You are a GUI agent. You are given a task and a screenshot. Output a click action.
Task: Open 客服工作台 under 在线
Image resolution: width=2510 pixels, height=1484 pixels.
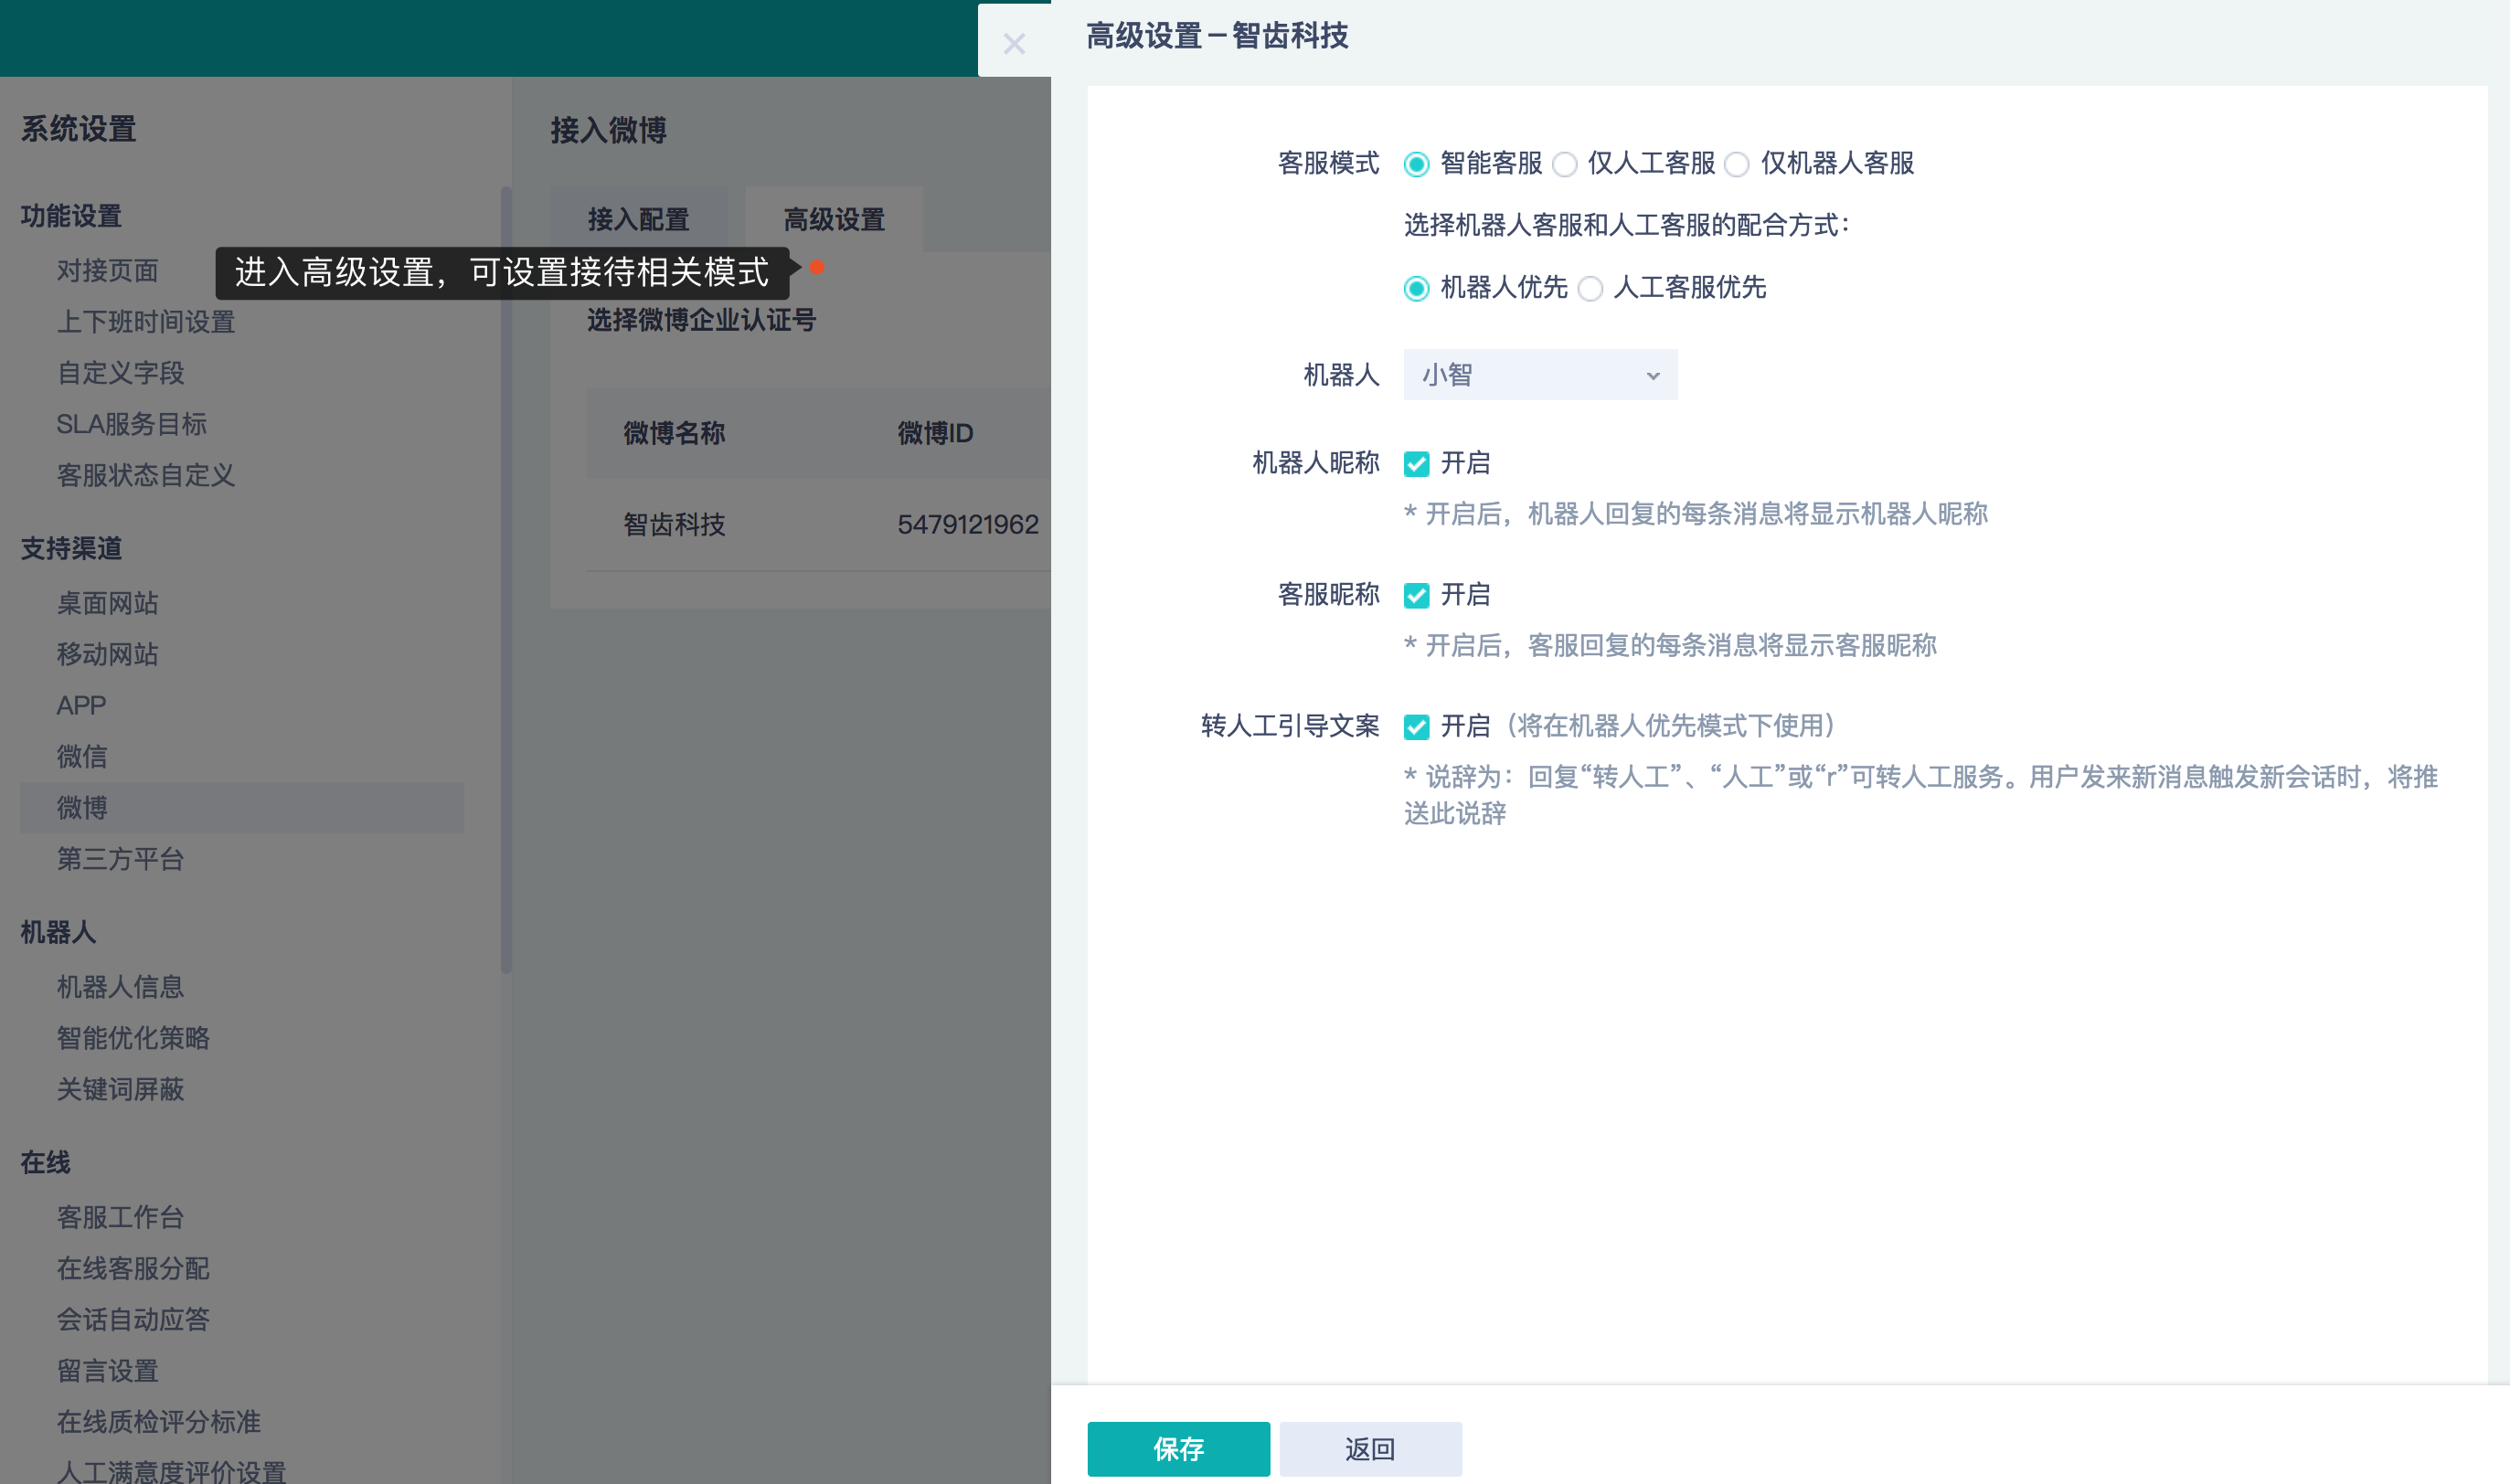click(121, 1217)
